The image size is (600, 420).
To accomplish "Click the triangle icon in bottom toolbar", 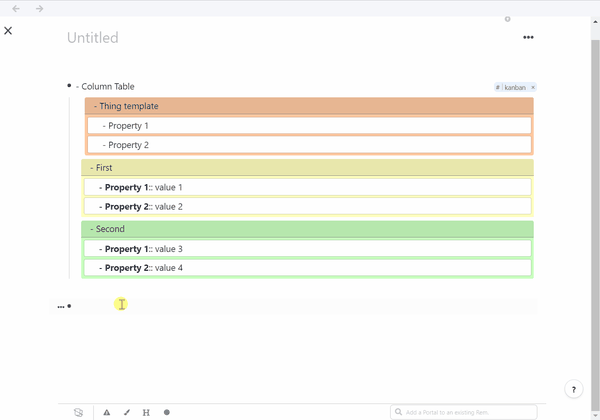I will point(107,412).
